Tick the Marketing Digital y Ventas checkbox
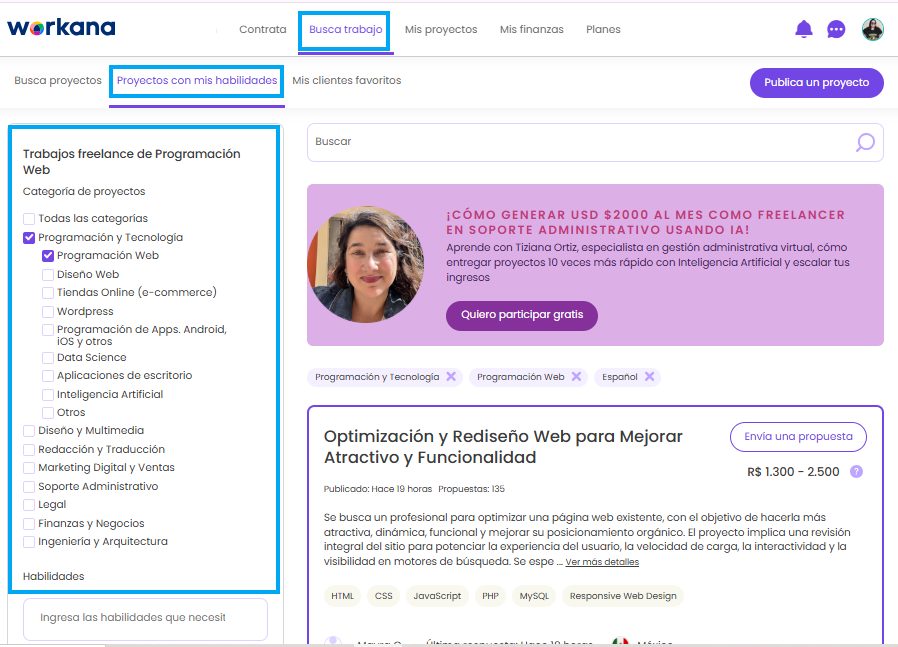898x647 pixels. pyautogui.click(x=29, y=468)
